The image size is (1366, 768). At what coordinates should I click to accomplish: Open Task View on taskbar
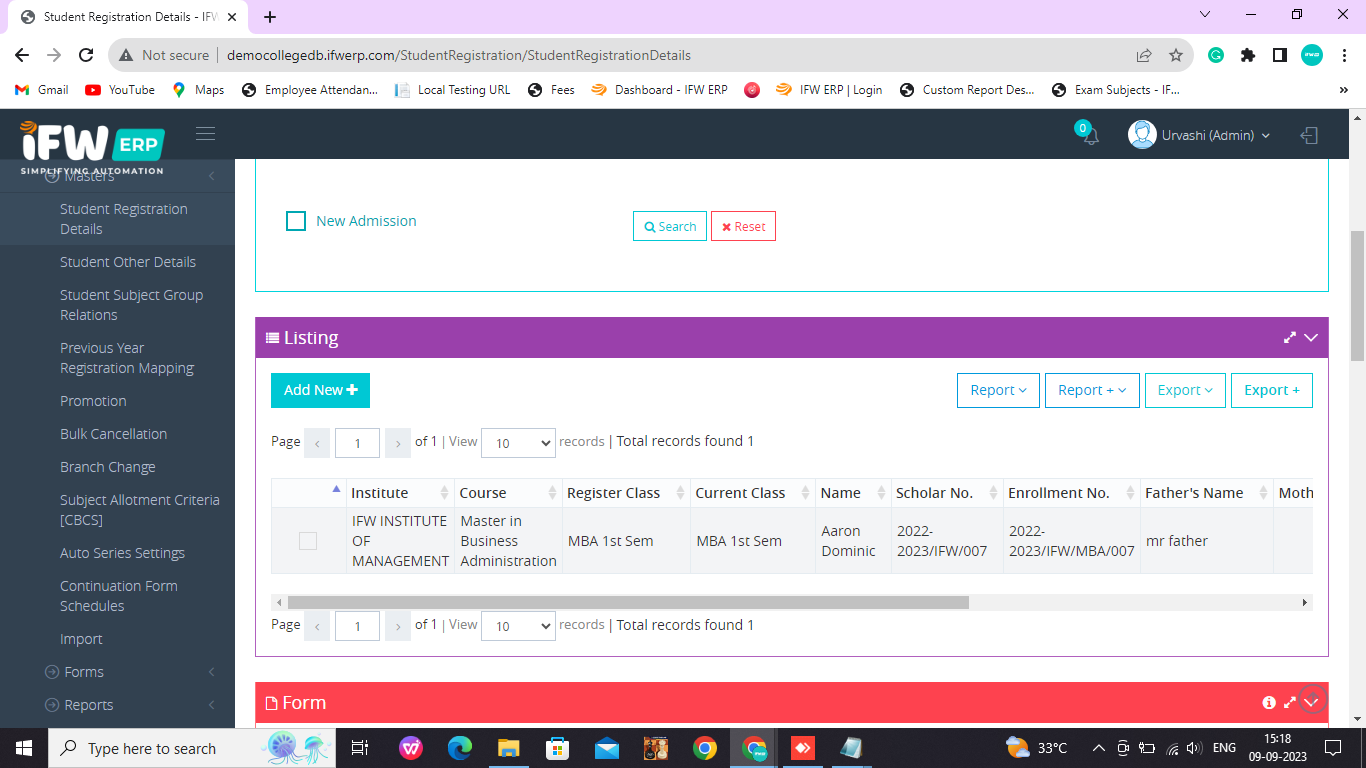coord(360,748)
